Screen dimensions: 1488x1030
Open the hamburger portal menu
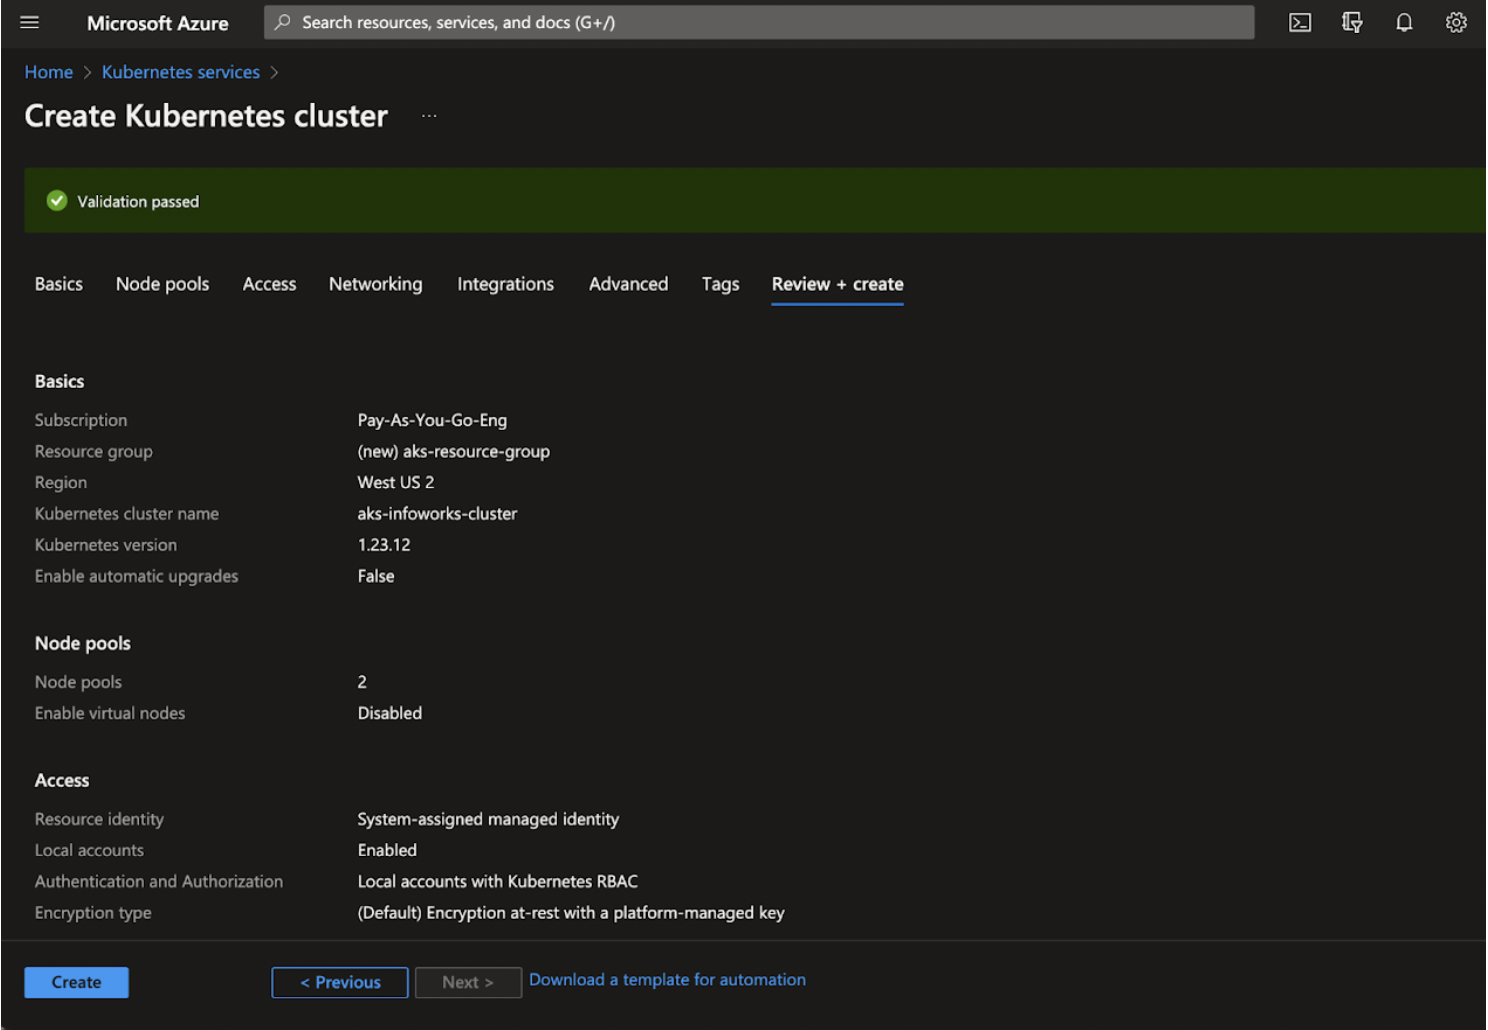[30, 22]
